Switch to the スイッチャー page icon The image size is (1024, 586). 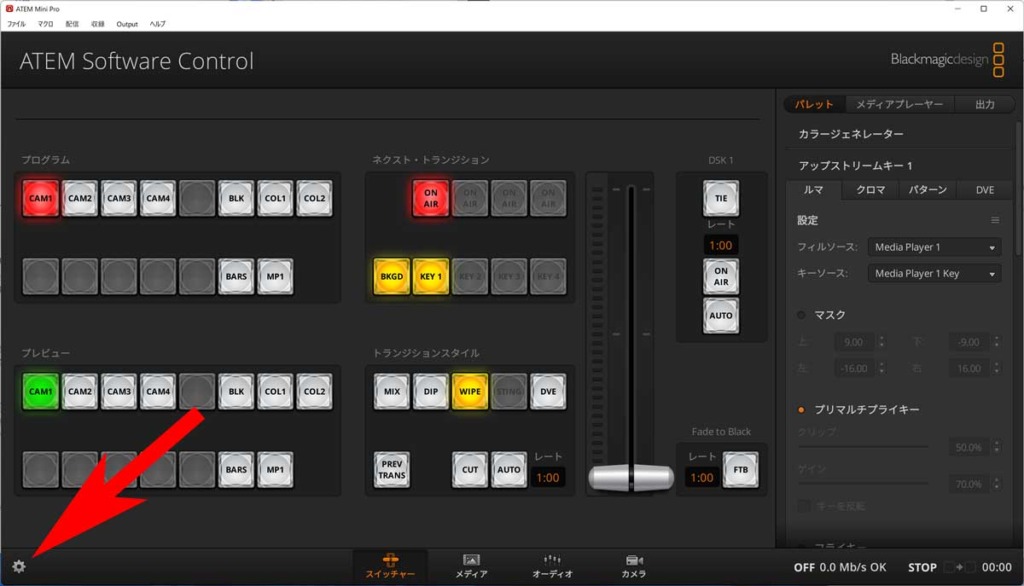click(x=390, y=566)
